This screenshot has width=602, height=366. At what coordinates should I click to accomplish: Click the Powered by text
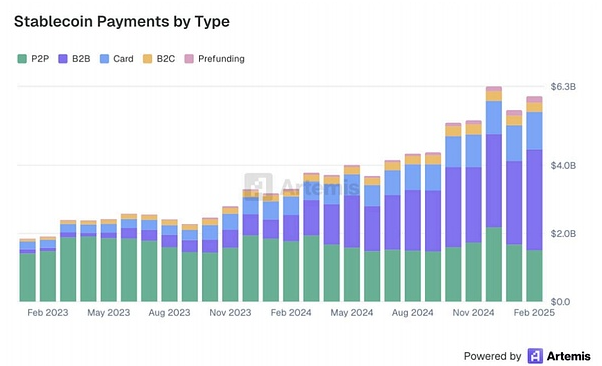[x=492, y=356]
